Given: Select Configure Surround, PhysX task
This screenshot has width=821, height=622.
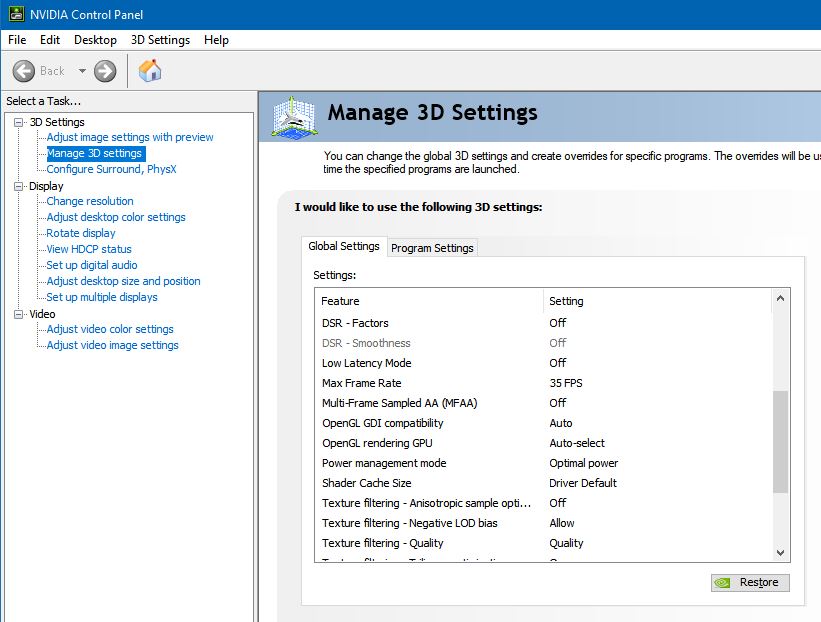Looking at the screenshot, I should coord(111,169).
